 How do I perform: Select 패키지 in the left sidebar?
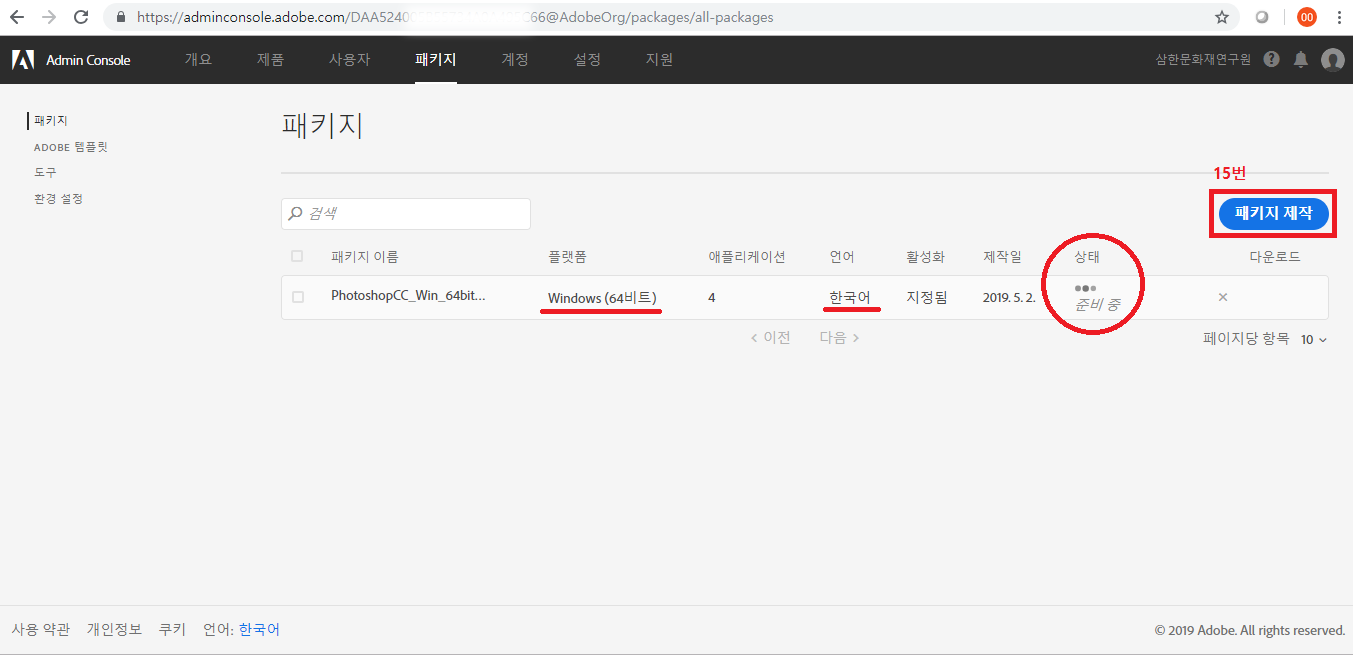51,120
